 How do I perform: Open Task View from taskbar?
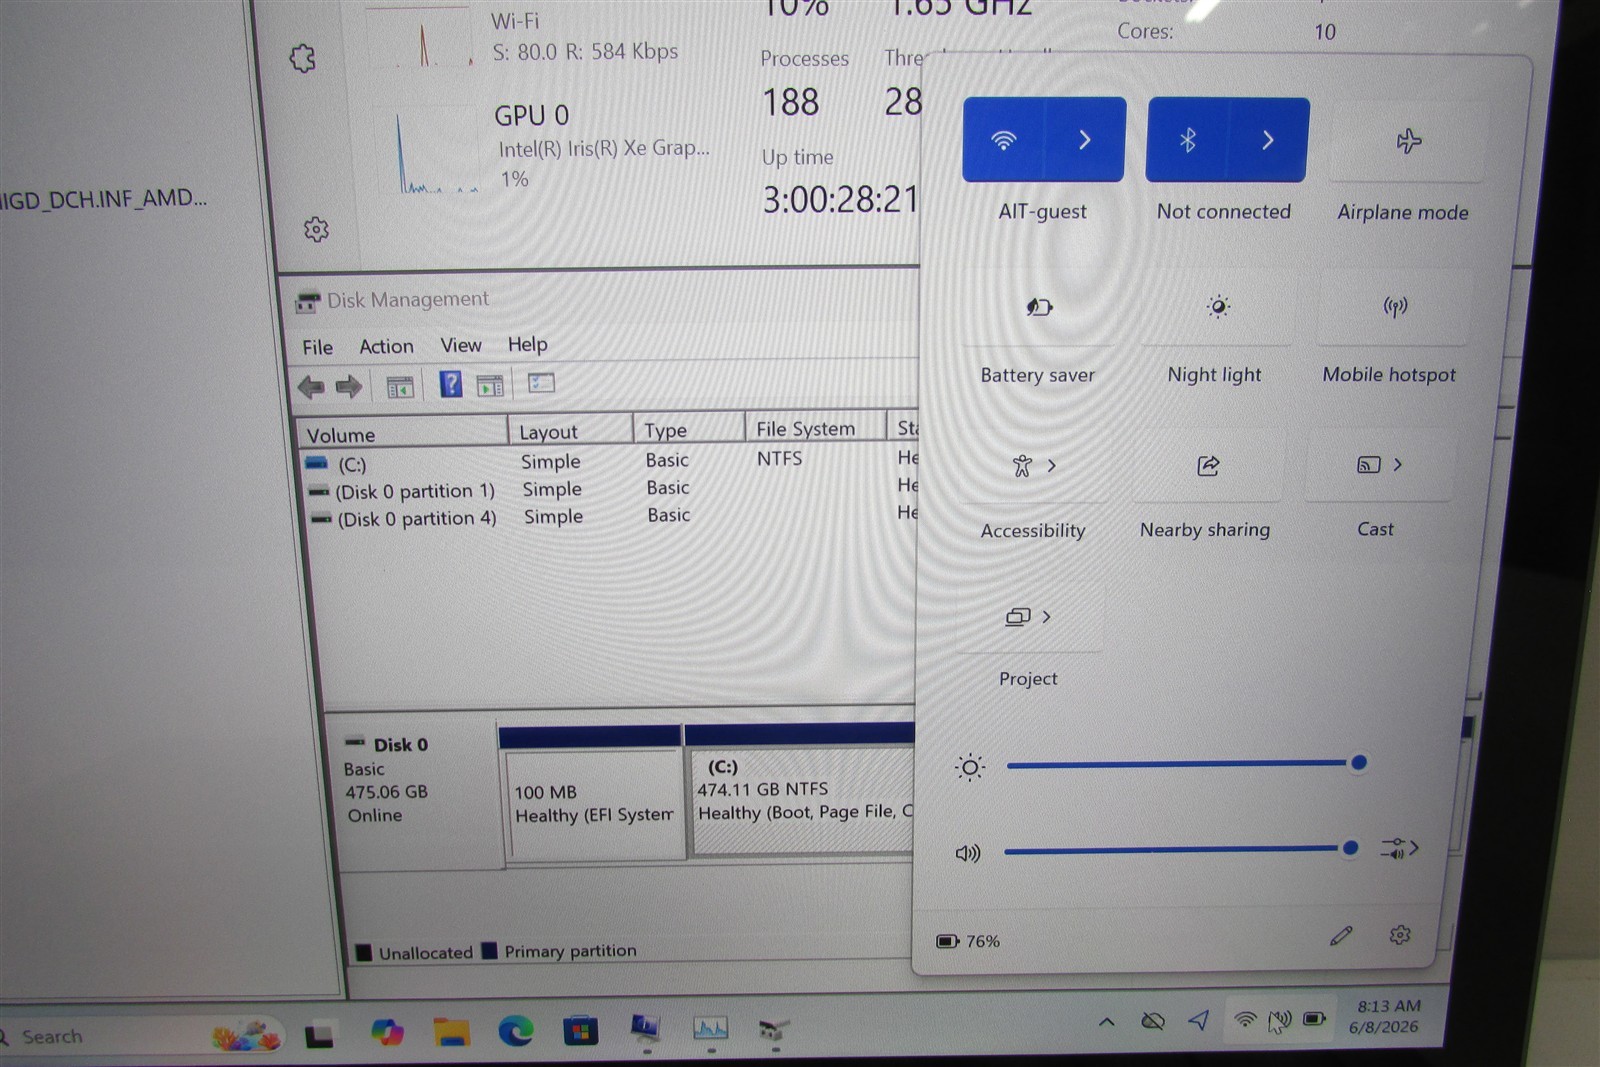click(x=320, y=1036)
